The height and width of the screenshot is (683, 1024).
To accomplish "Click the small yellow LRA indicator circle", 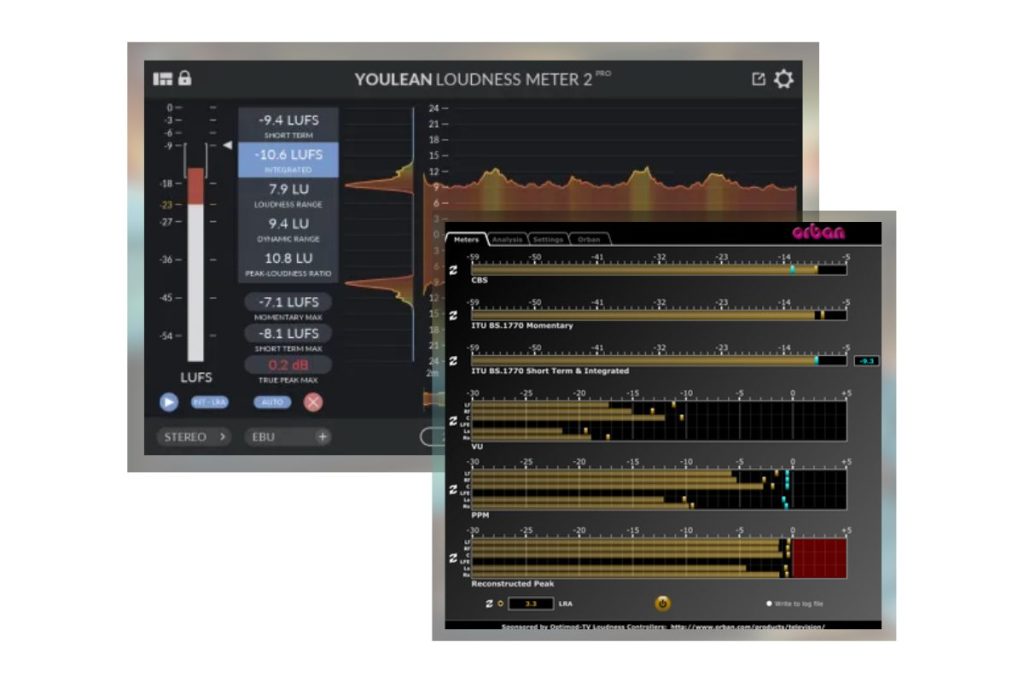I will coord(501,603).
